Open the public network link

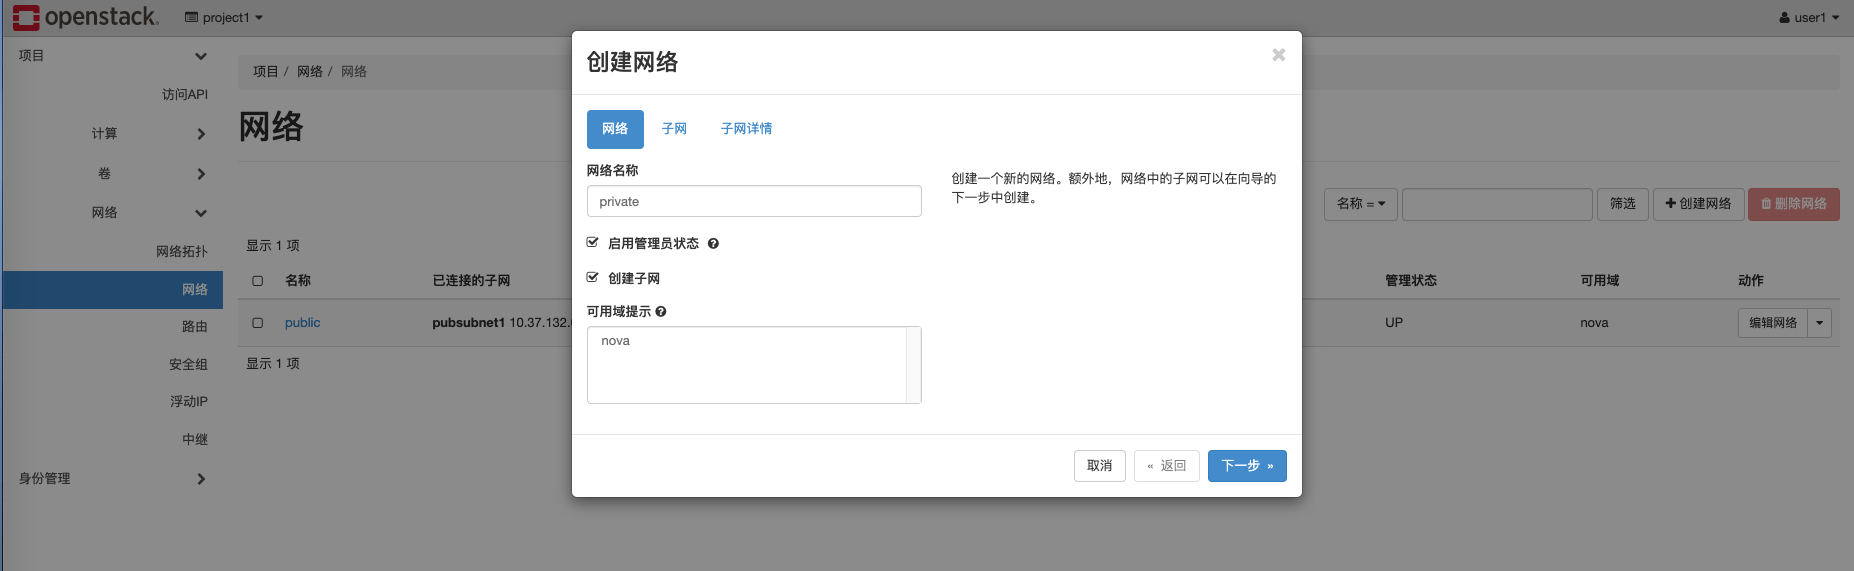[302, 323]
